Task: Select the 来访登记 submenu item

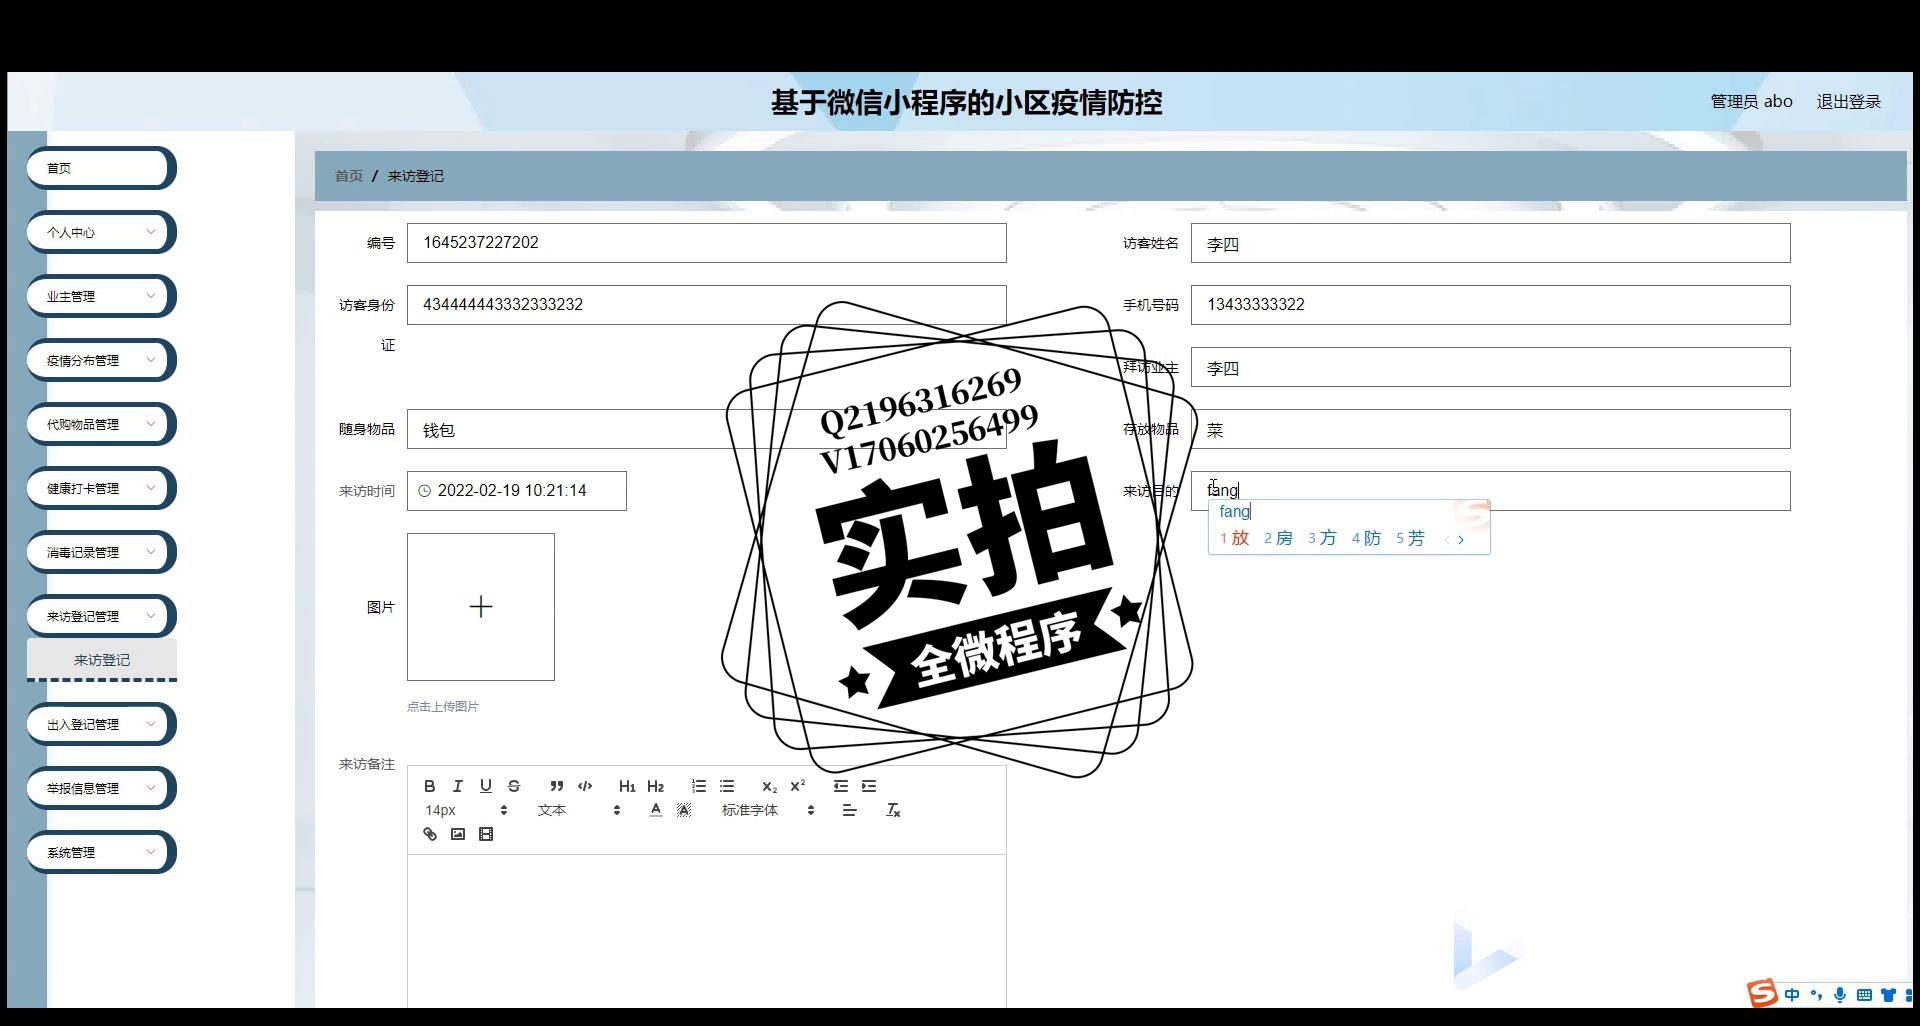Action: click(102, 660)
